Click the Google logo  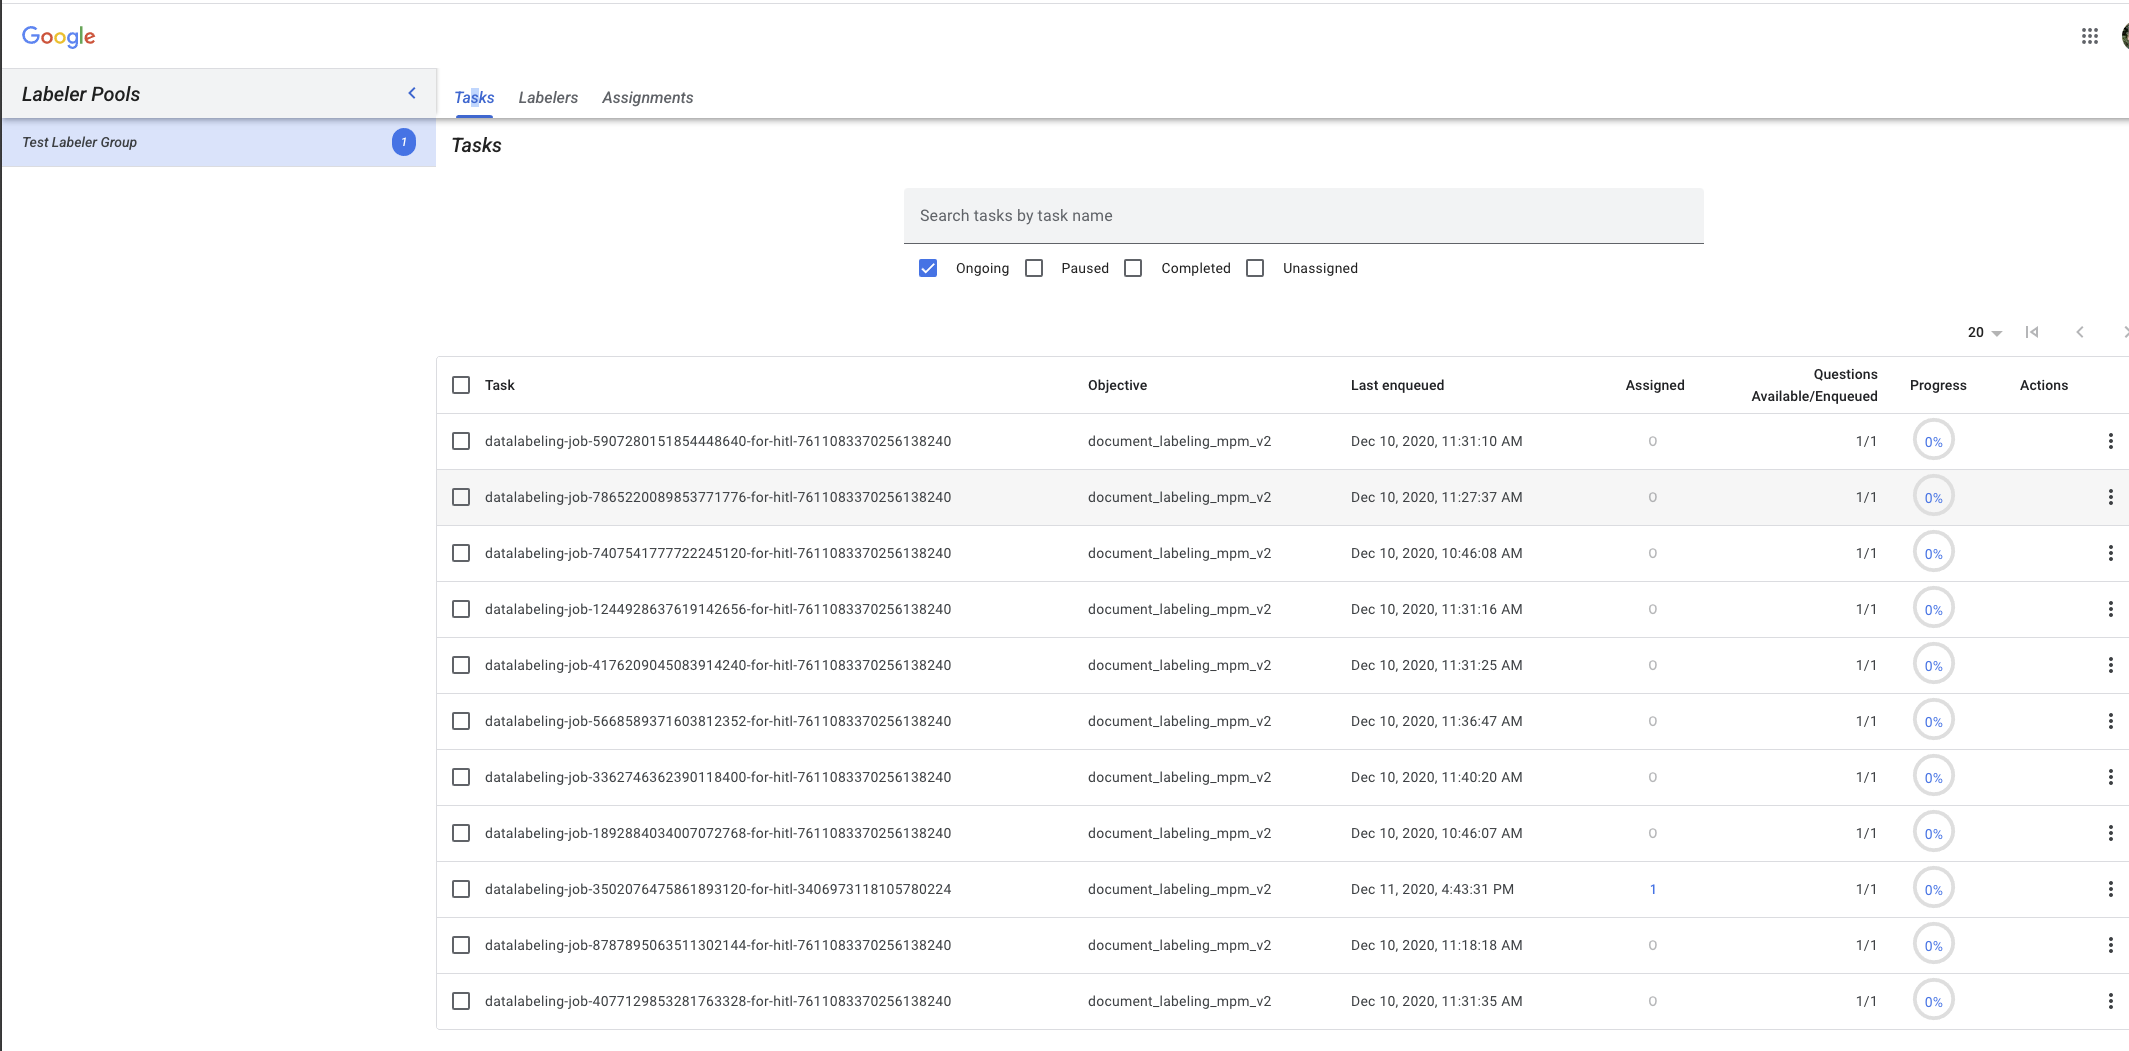59,37
